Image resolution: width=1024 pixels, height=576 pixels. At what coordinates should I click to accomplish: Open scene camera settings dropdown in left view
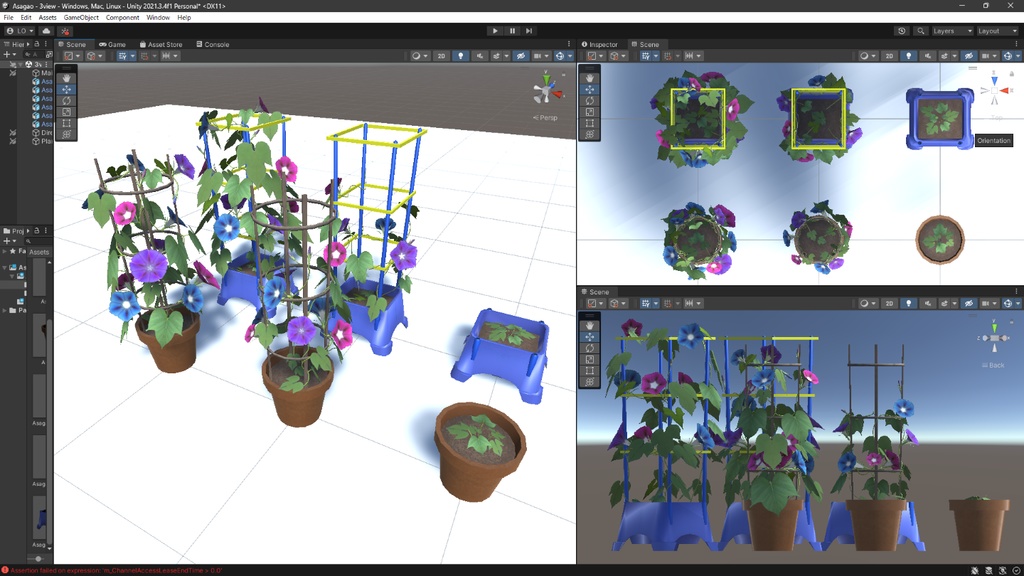[x=541, y=56]
